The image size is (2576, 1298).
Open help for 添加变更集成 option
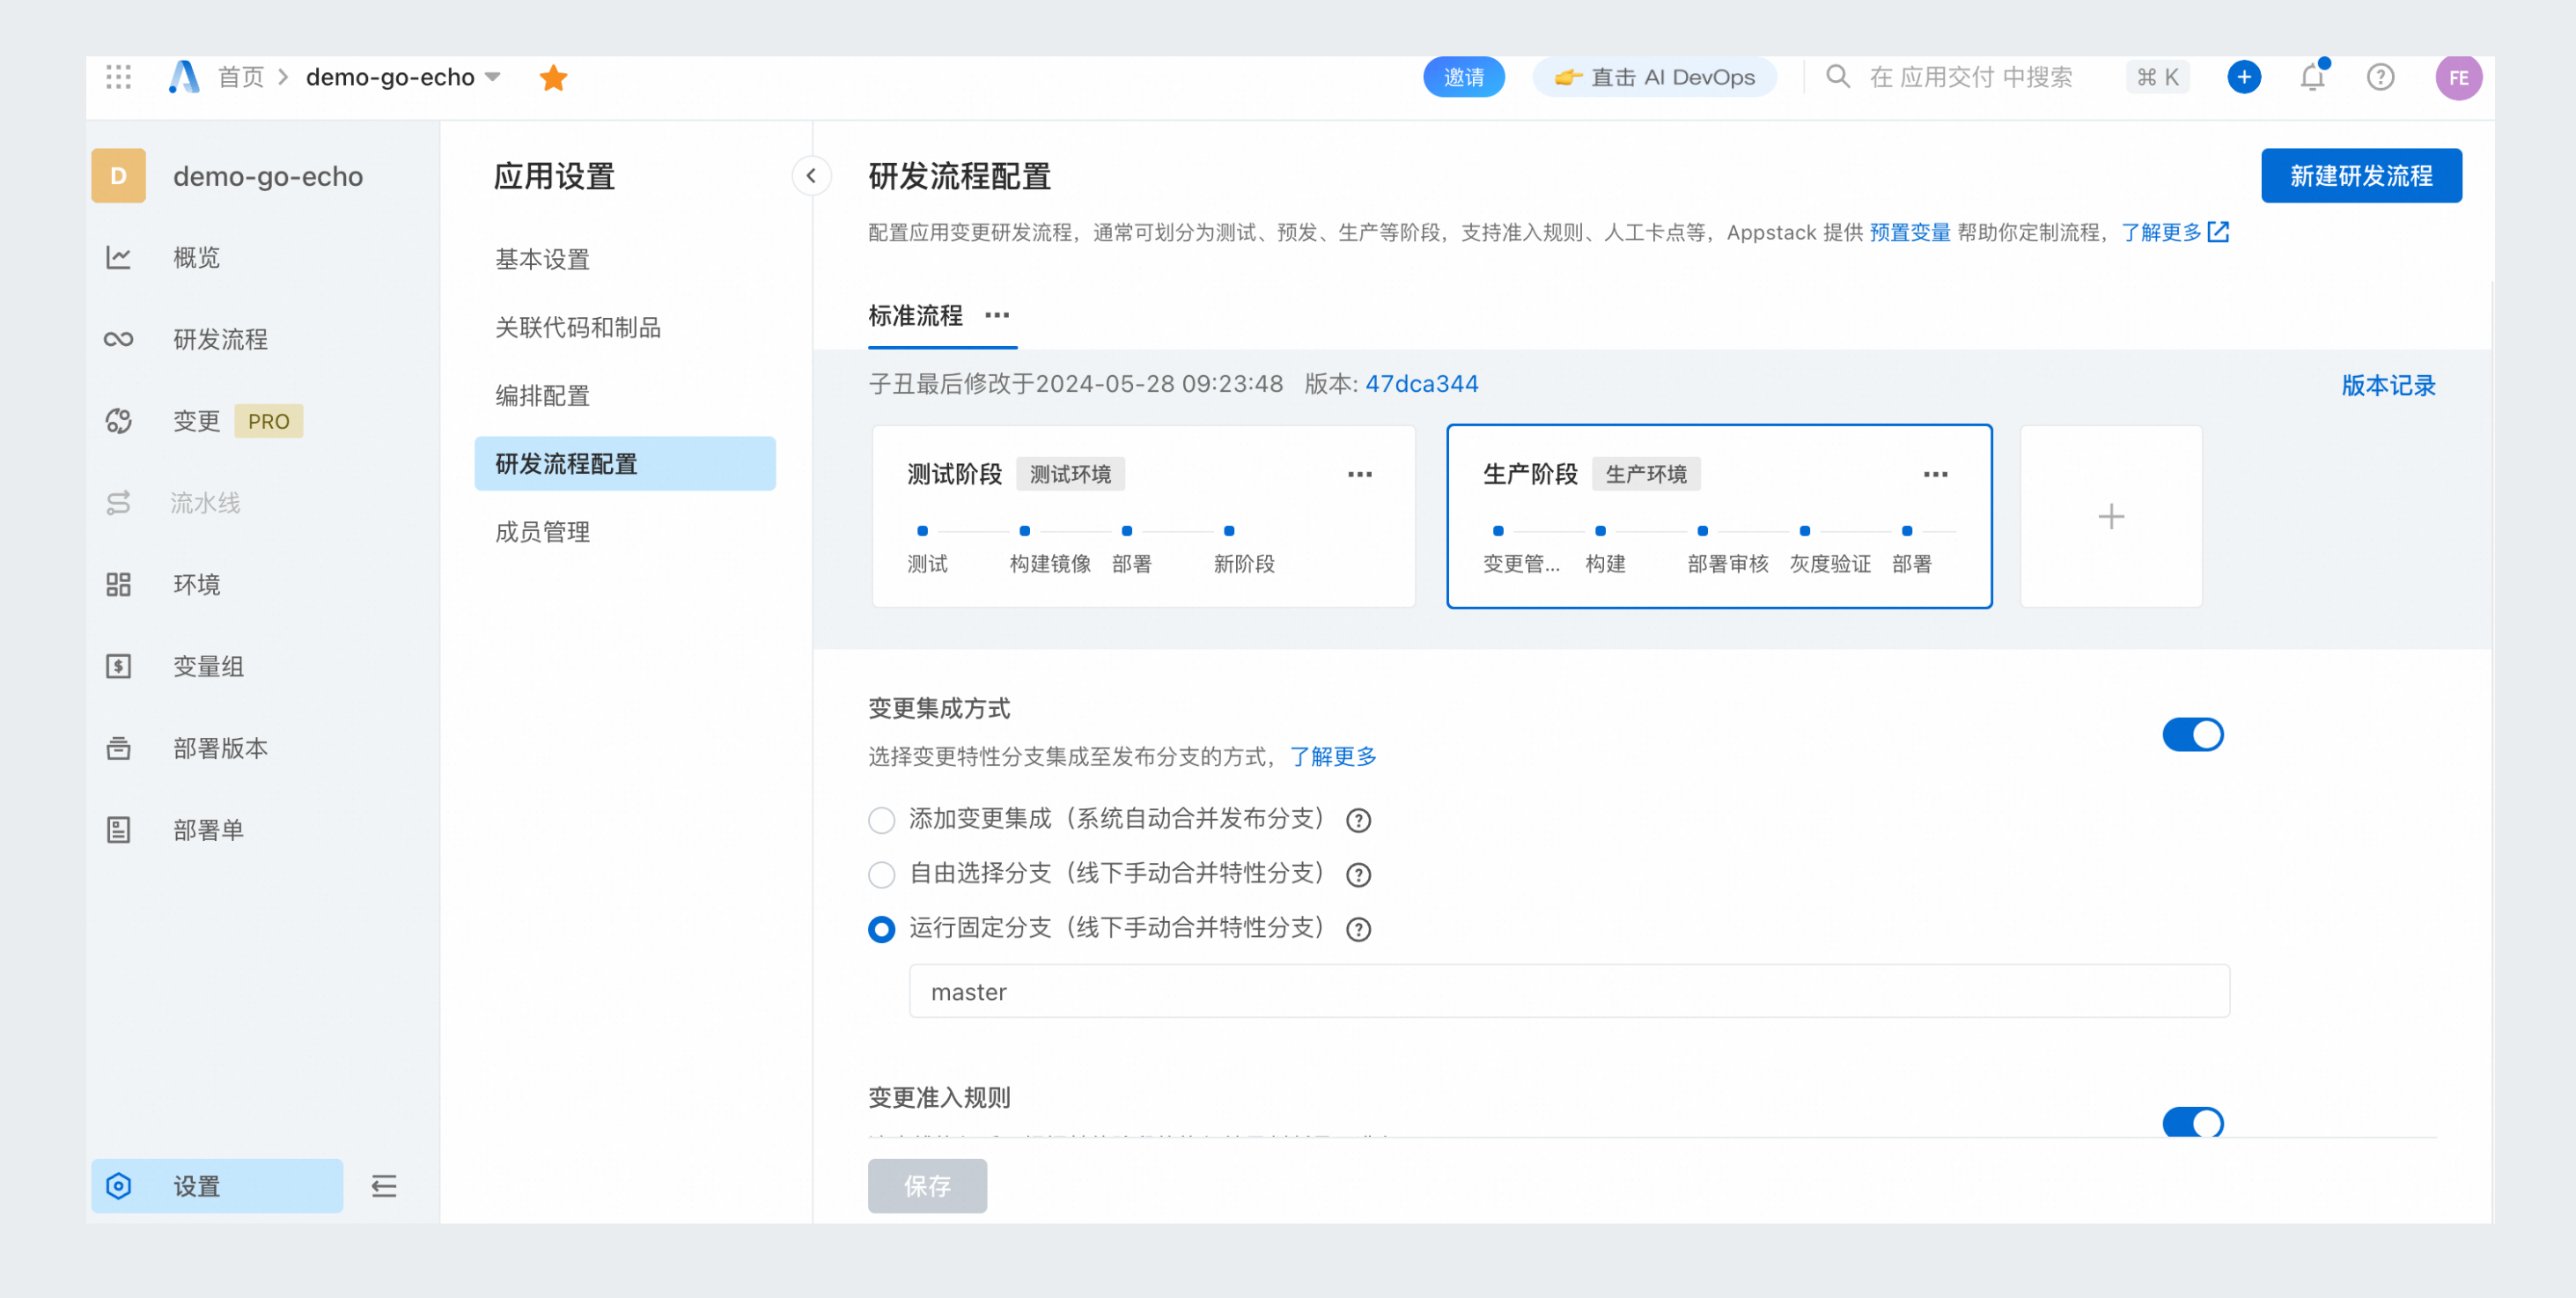point(1358,820)
